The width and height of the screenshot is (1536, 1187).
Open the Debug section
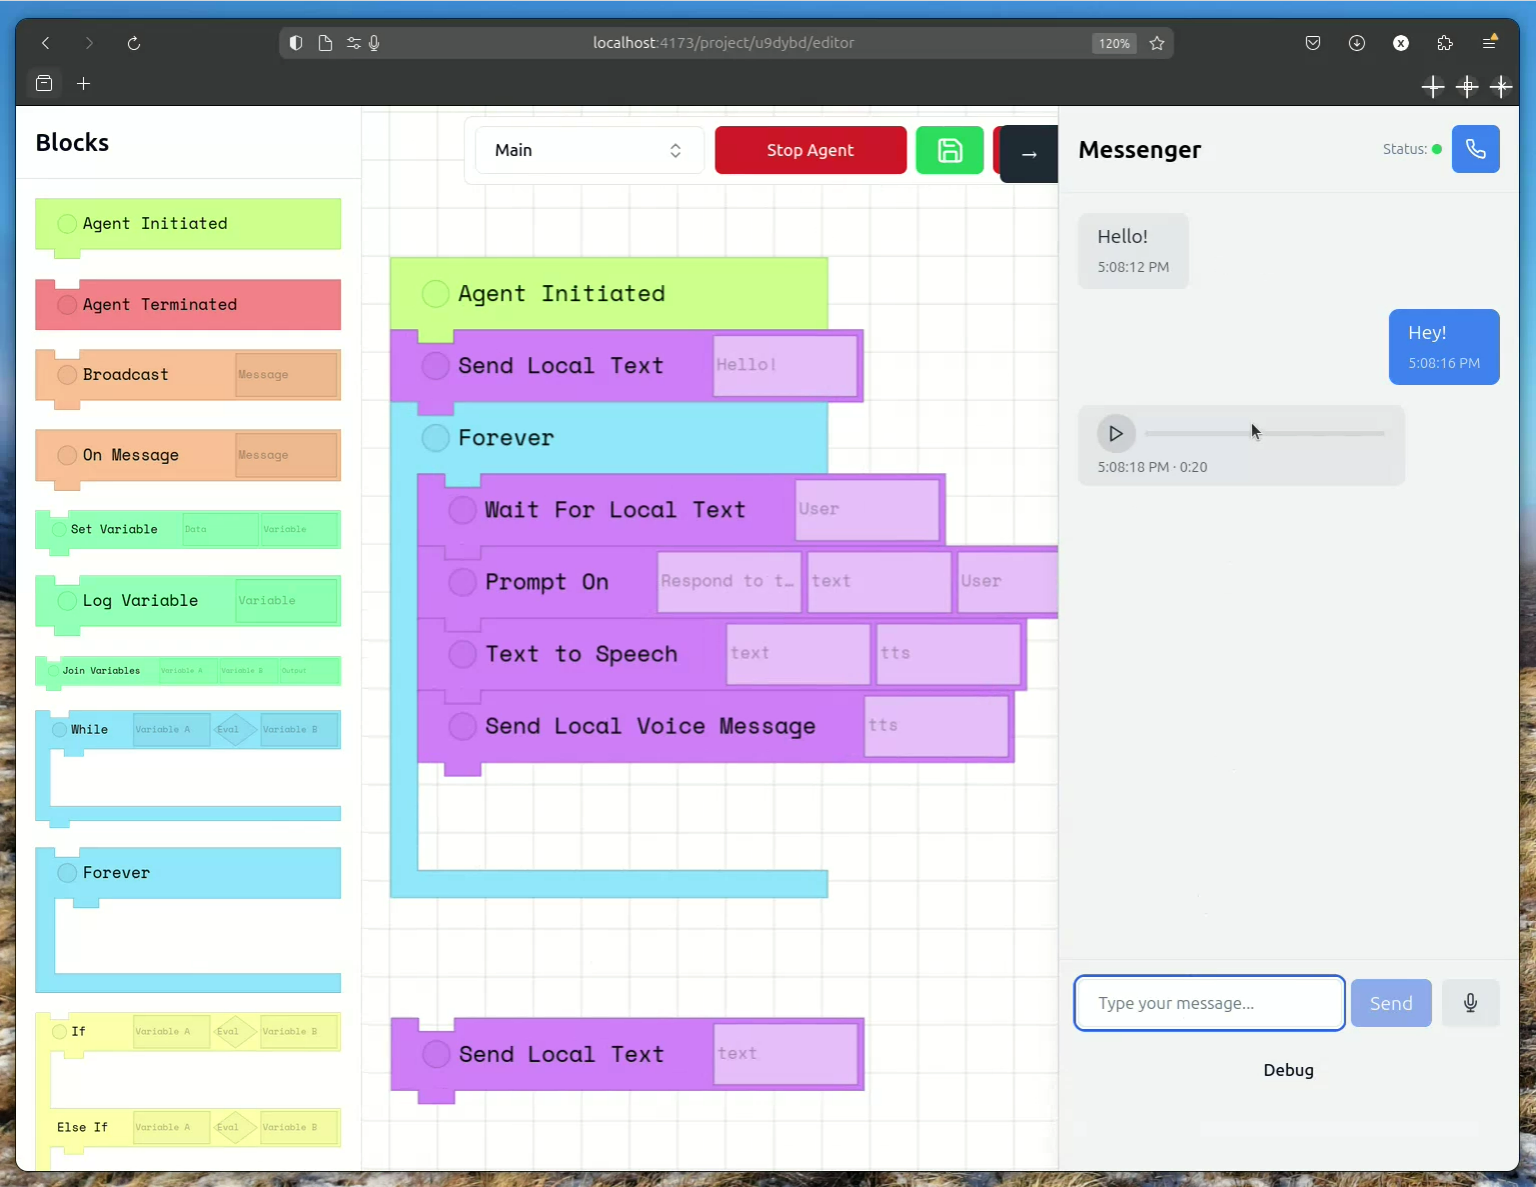pyautogui.click(x=1288, y=1070)
